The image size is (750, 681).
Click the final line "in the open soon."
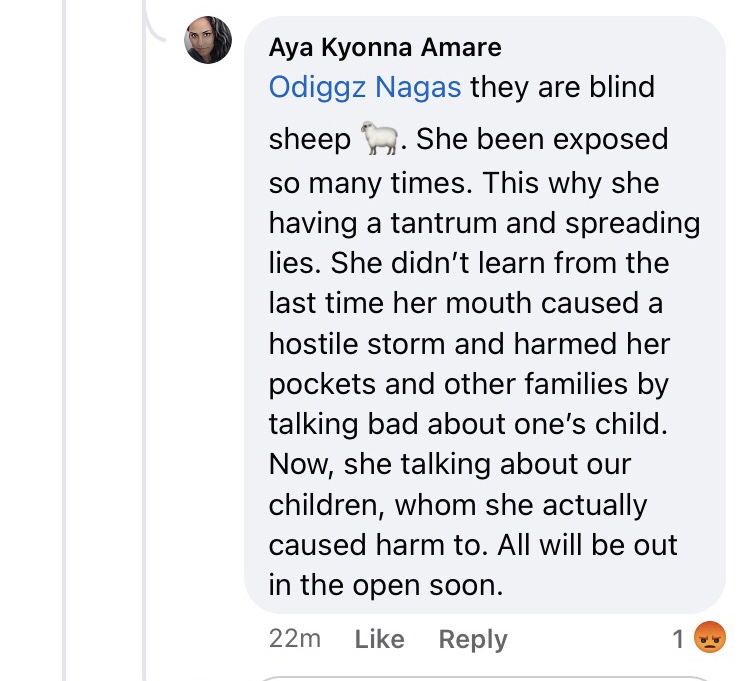coord(385,585)
